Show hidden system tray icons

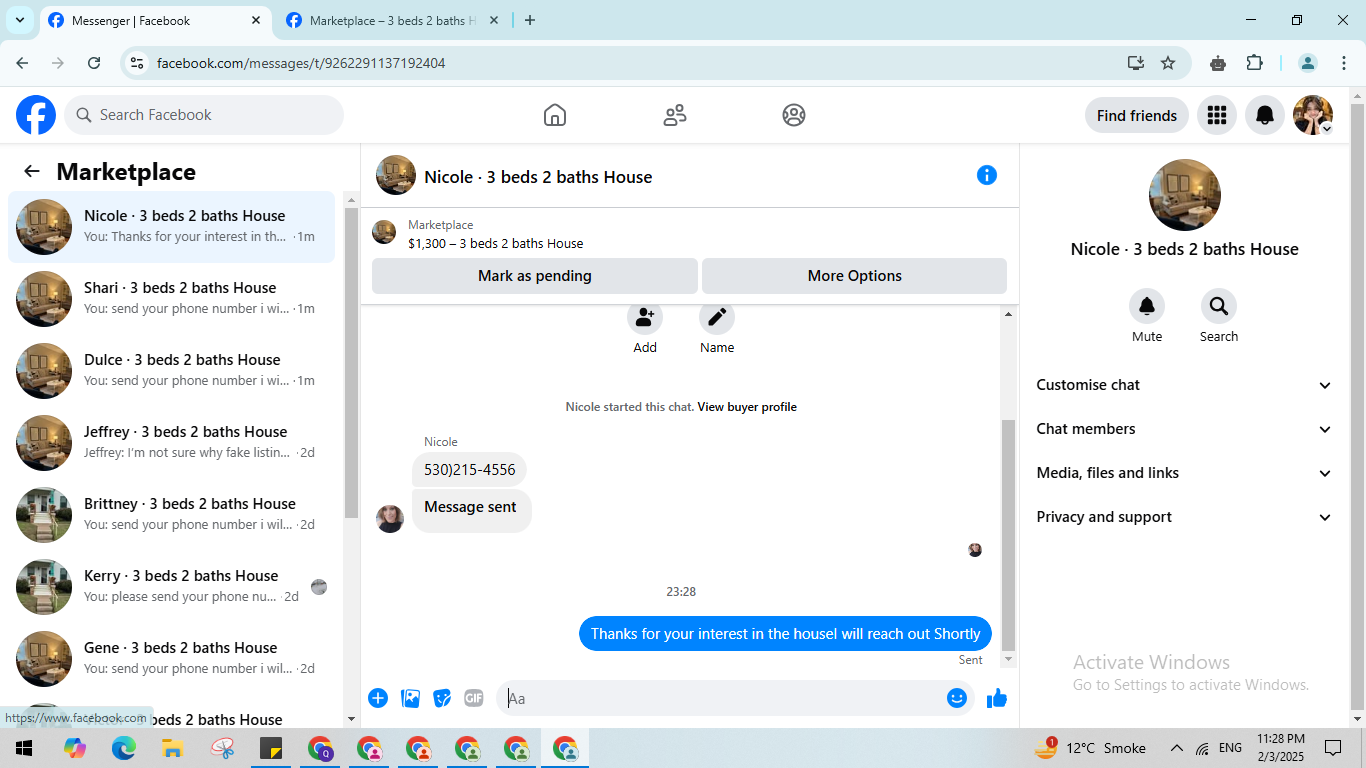click(1177, 748)
